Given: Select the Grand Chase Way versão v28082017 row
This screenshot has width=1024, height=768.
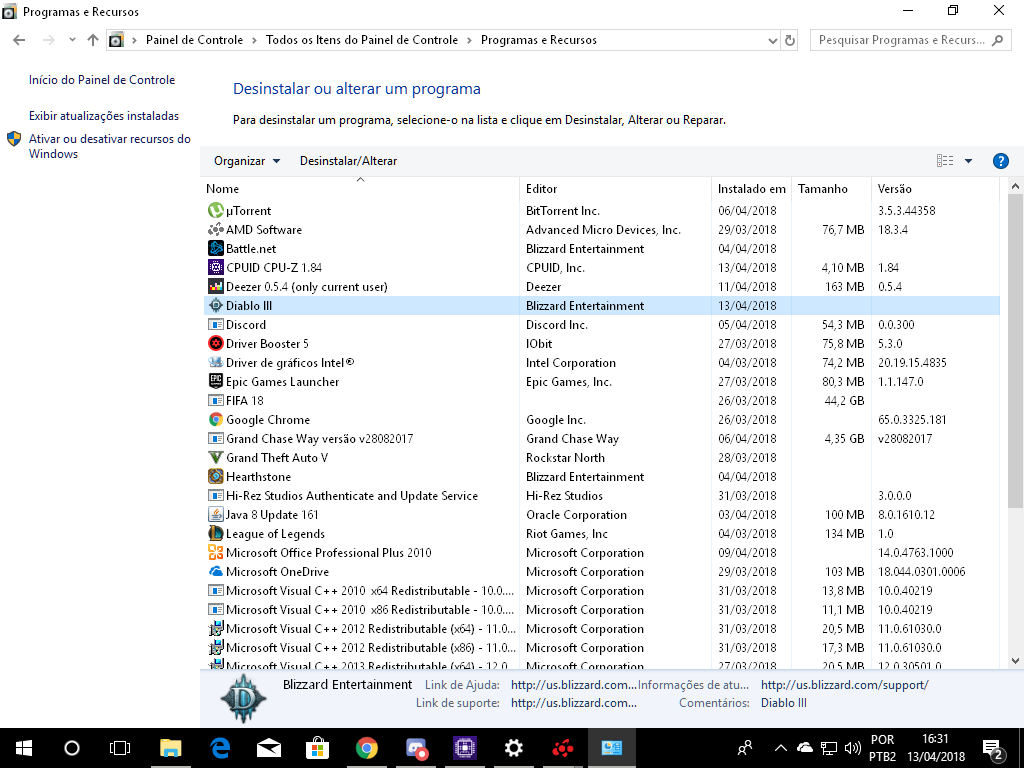Looking at the screenshot, I should pyautogui.click(x=601, y=438).
